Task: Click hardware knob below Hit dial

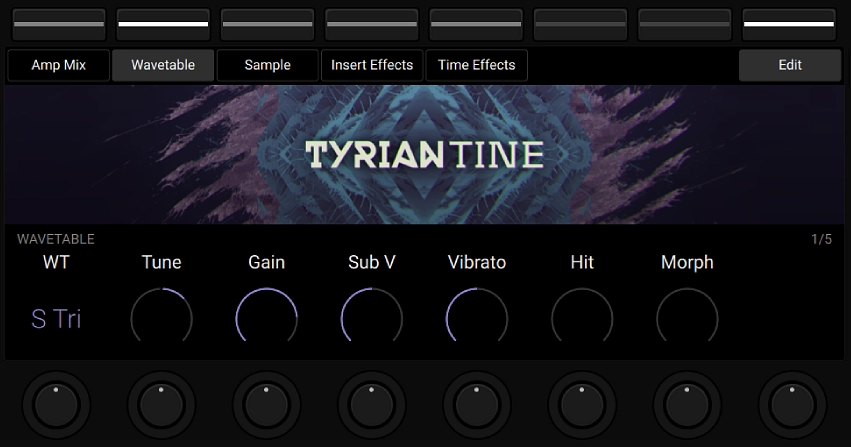Action: [x=582, y=405]
